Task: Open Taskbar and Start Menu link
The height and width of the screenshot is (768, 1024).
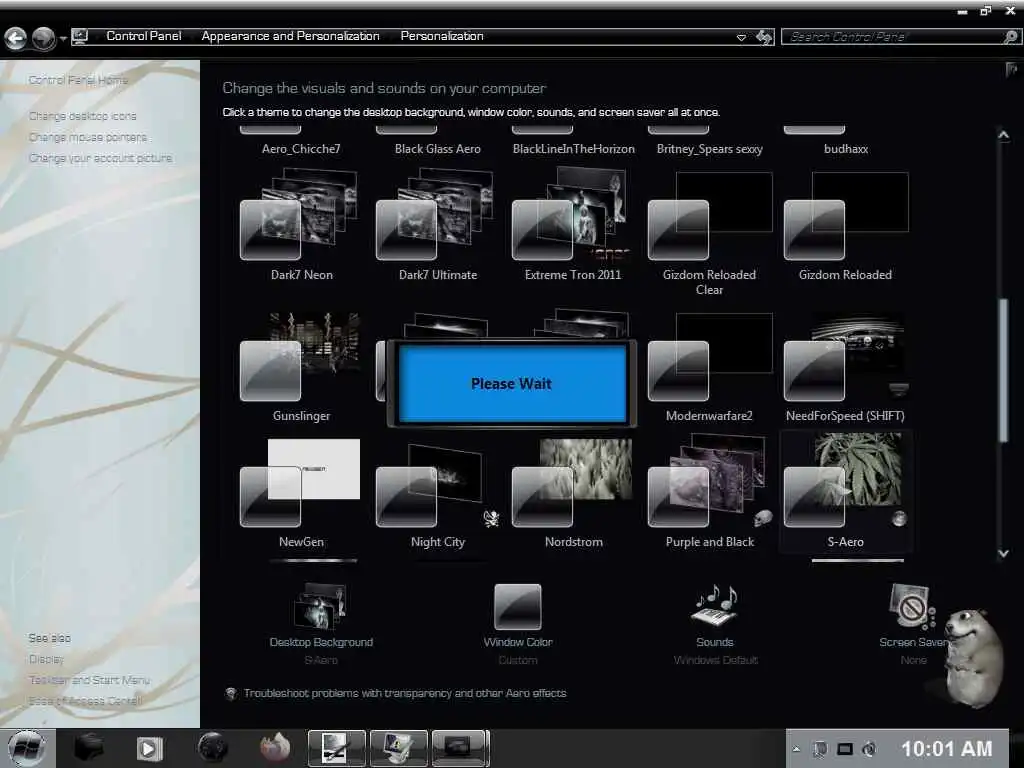Action: (x=89, y=680)
